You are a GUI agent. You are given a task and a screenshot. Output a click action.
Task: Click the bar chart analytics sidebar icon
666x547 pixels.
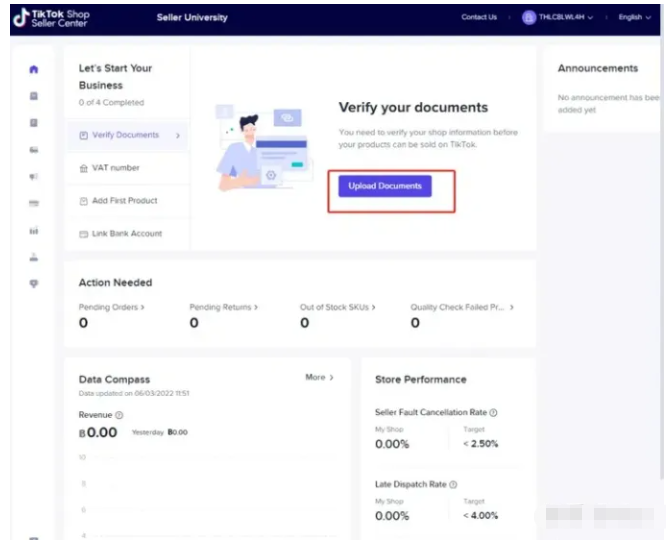(34, 231)
